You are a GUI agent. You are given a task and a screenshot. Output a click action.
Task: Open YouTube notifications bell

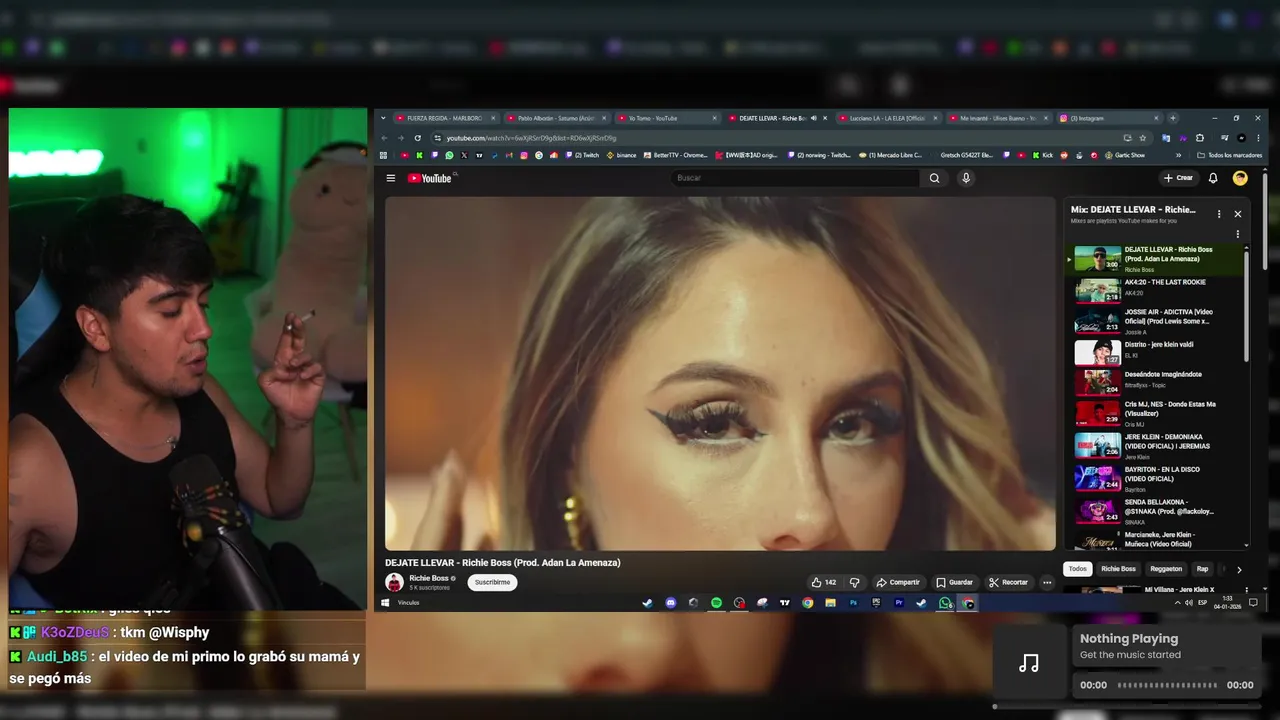pyautogui.click(x=1213, y=178)
